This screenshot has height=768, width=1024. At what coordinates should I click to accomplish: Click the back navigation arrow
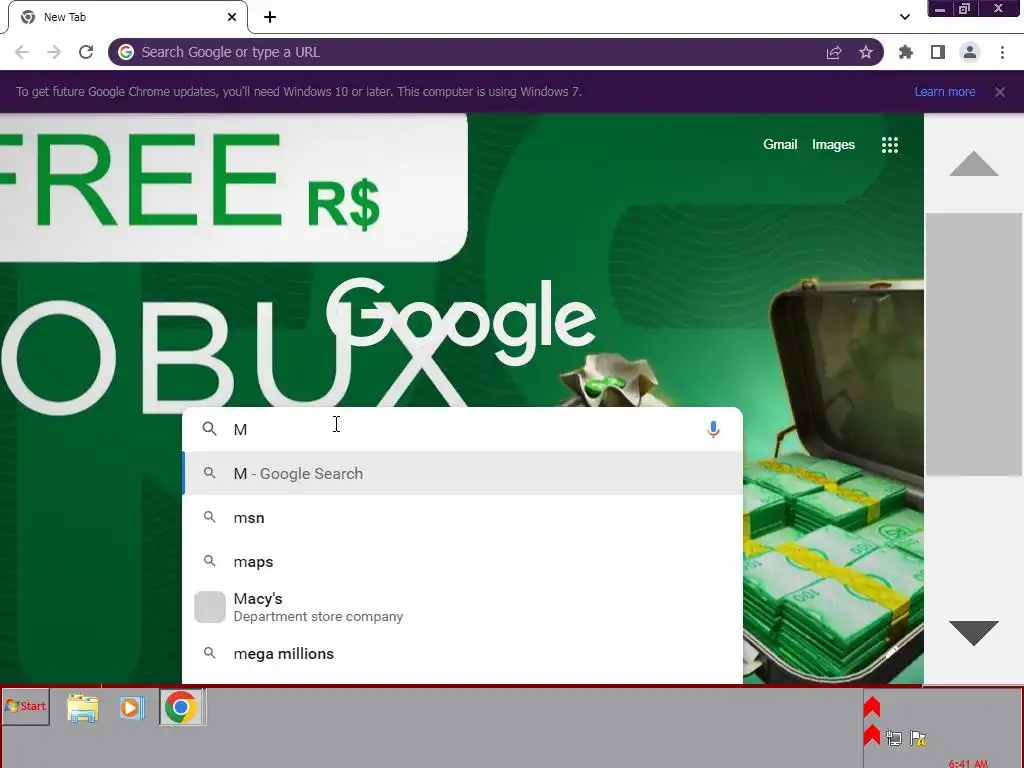22,52
